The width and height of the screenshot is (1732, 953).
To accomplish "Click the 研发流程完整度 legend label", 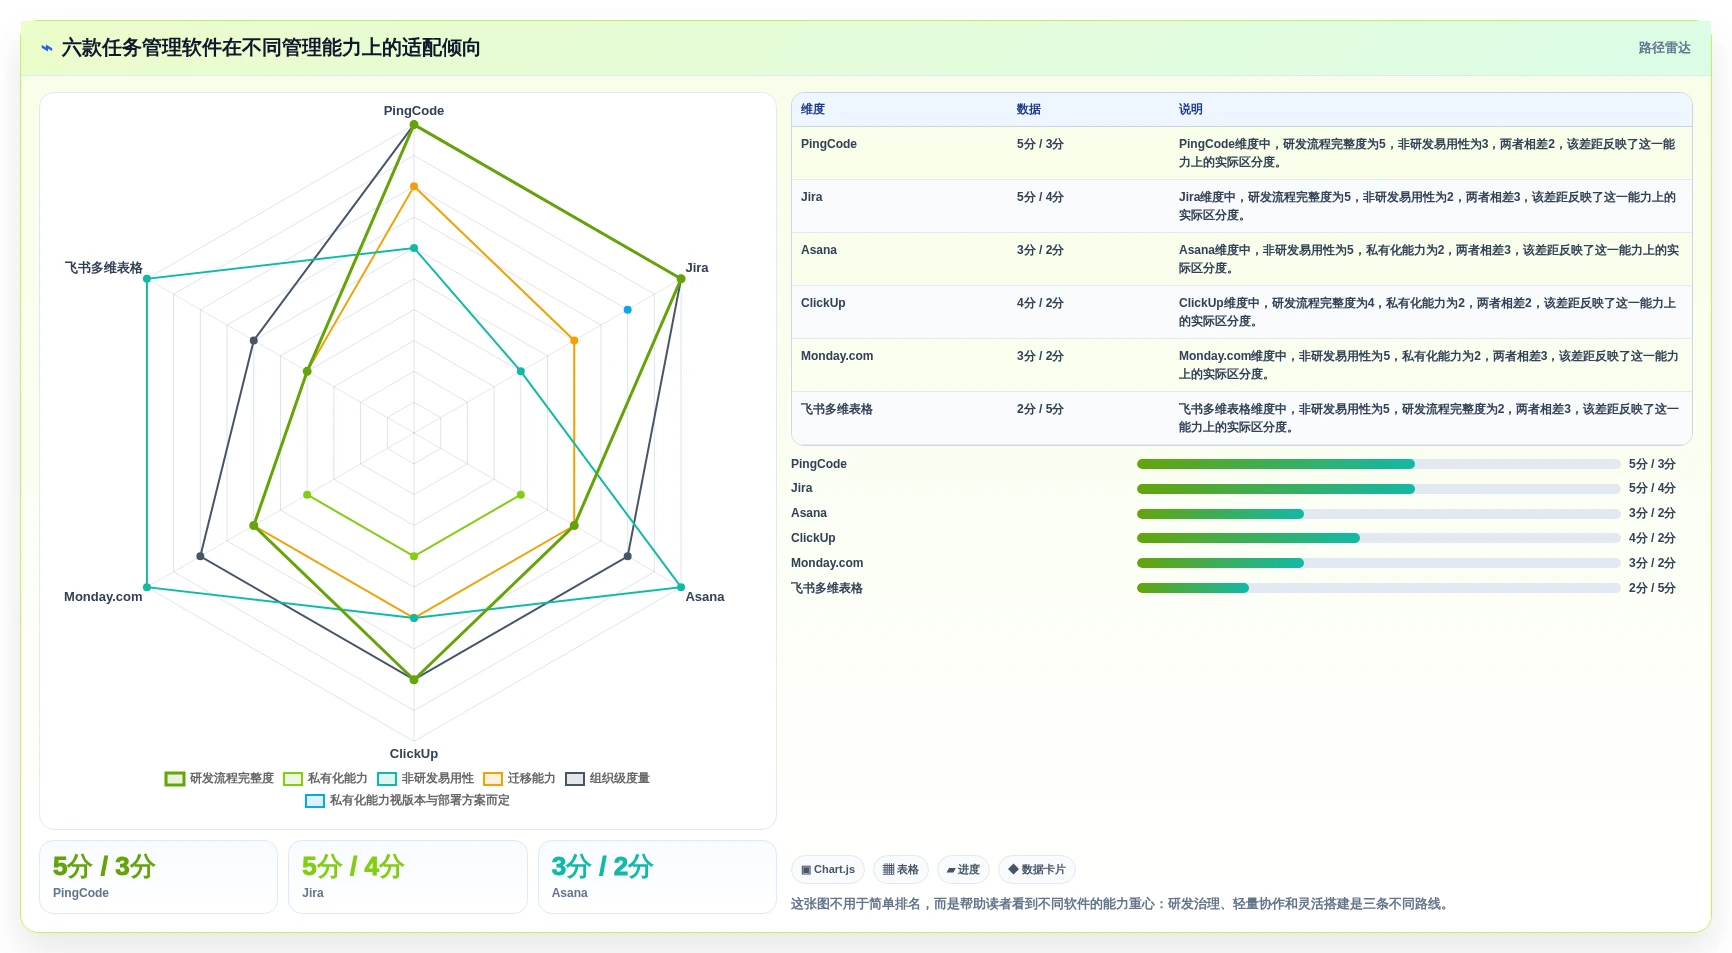I will pyautogui.click(x=232, y=778).
